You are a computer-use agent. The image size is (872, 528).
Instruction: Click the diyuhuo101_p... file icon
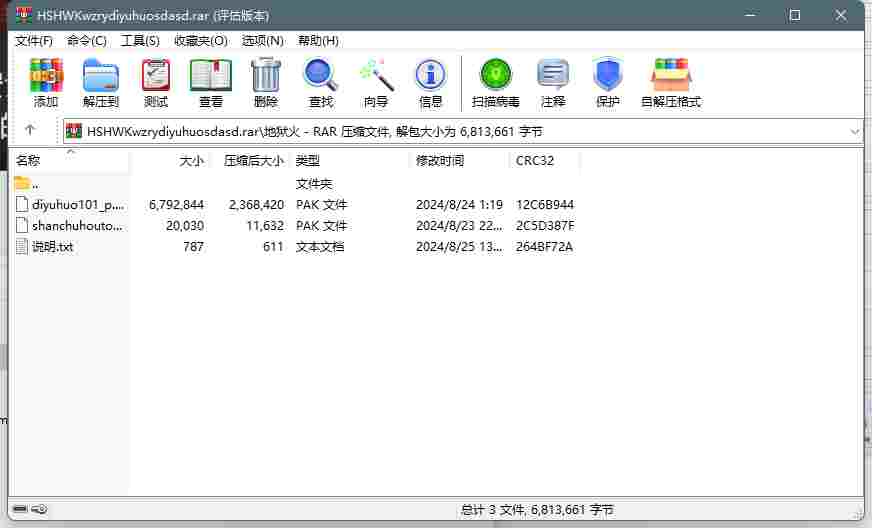[x=22, y=204]
